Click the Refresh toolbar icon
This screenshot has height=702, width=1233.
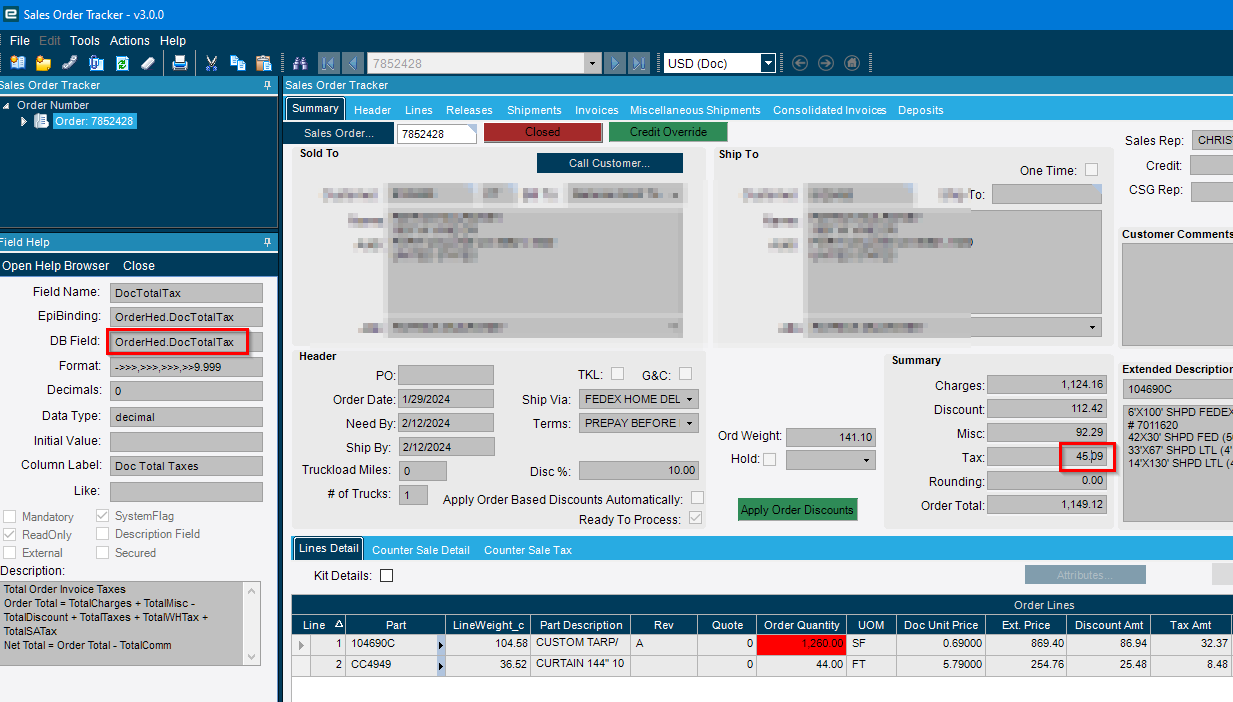click(x=122, y=63)
